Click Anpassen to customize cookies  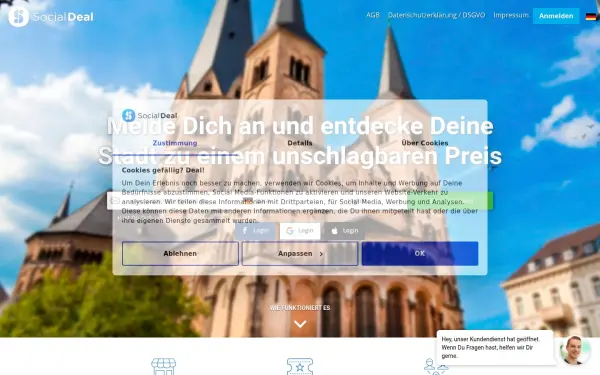click(x=300, y=253)
